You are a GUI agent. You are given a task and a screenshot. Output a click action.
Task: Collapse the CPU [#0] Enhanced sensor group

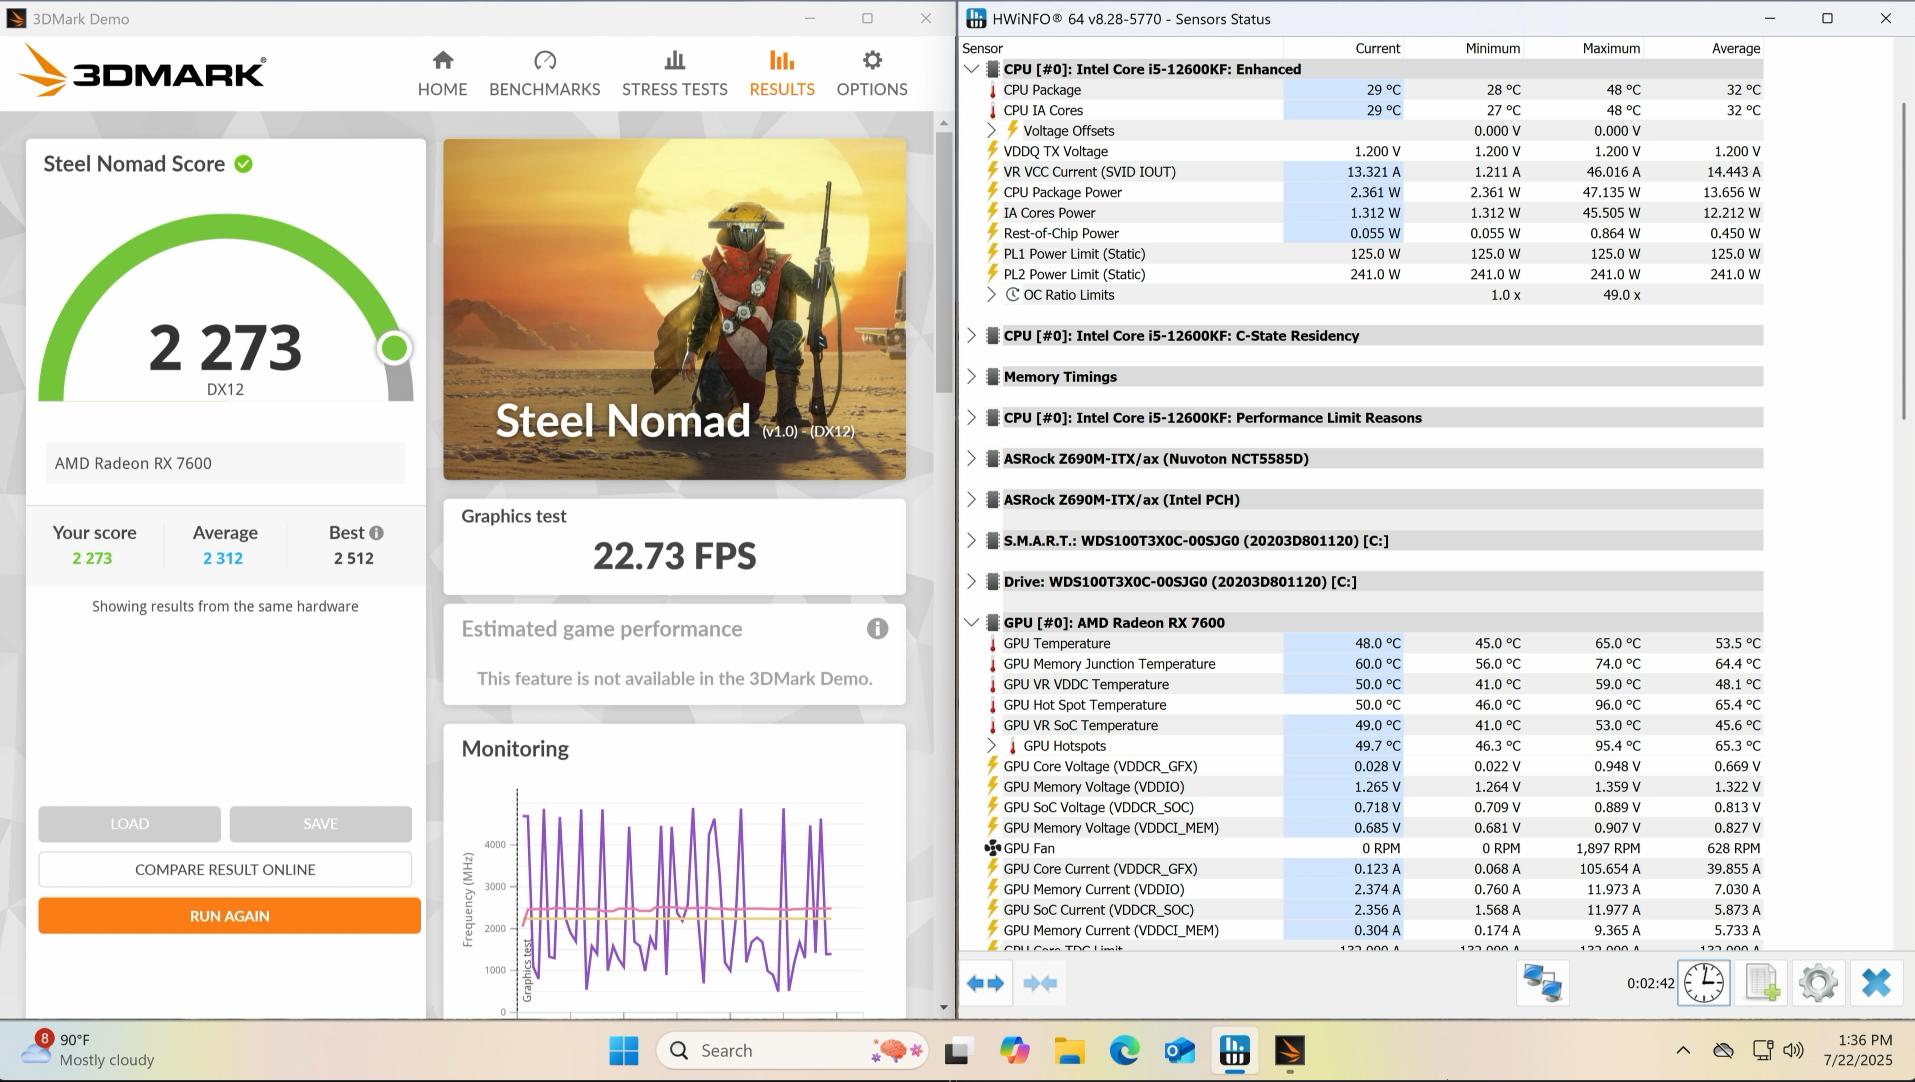971,69
